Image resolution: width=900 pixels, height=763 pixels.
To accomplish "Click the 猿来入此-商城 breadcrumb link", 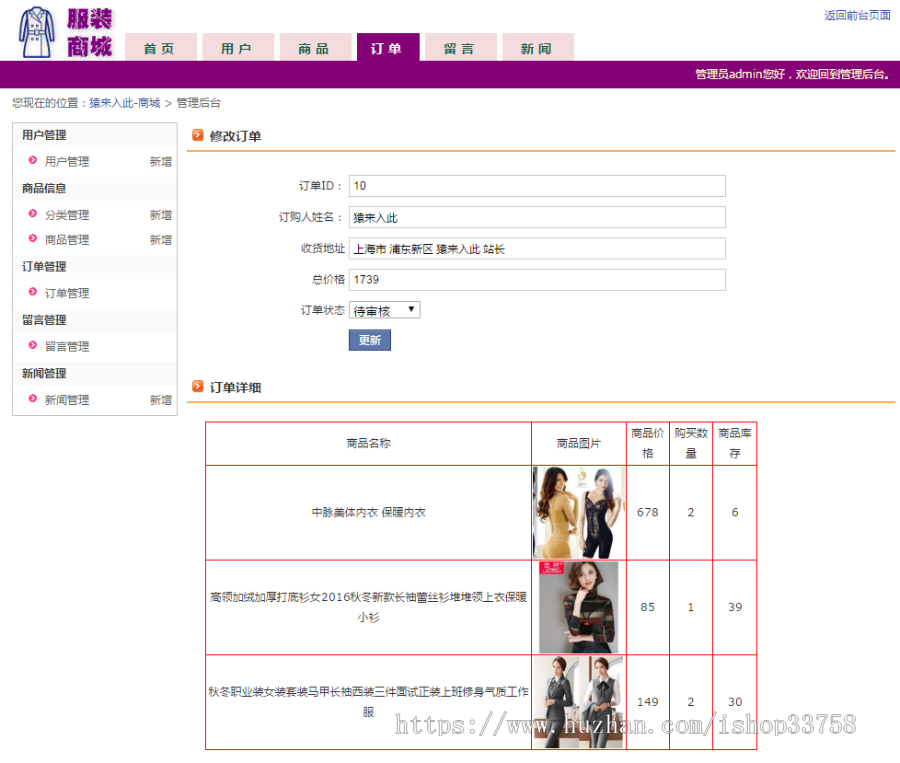I will coord(124,101).
